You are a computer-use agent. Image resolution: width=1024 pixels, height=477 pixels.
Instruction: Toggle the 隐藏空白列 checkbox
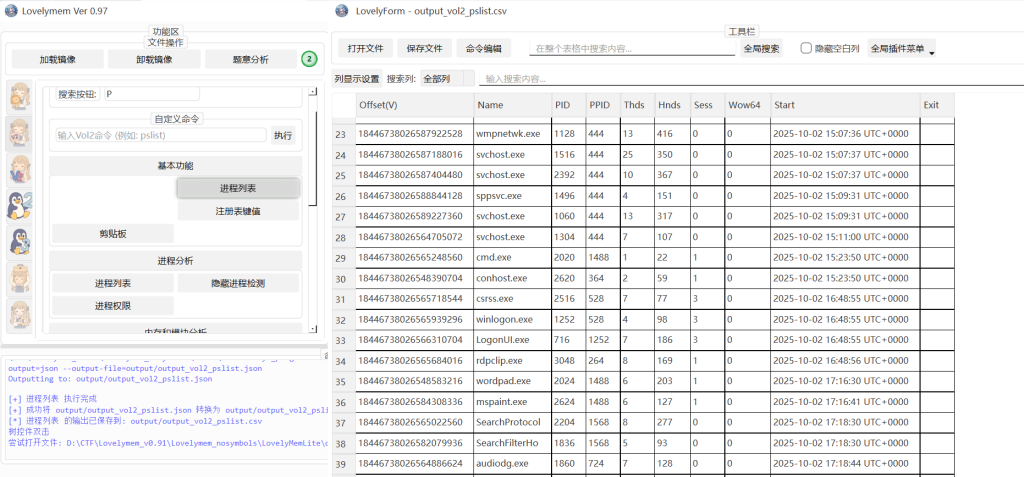point(806,48)
